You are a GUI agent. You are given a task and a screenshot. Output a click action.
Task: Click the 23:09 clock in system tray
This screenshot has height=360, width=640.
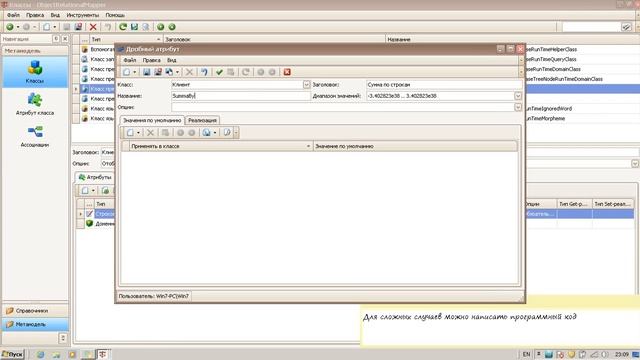tap(622, 354)
